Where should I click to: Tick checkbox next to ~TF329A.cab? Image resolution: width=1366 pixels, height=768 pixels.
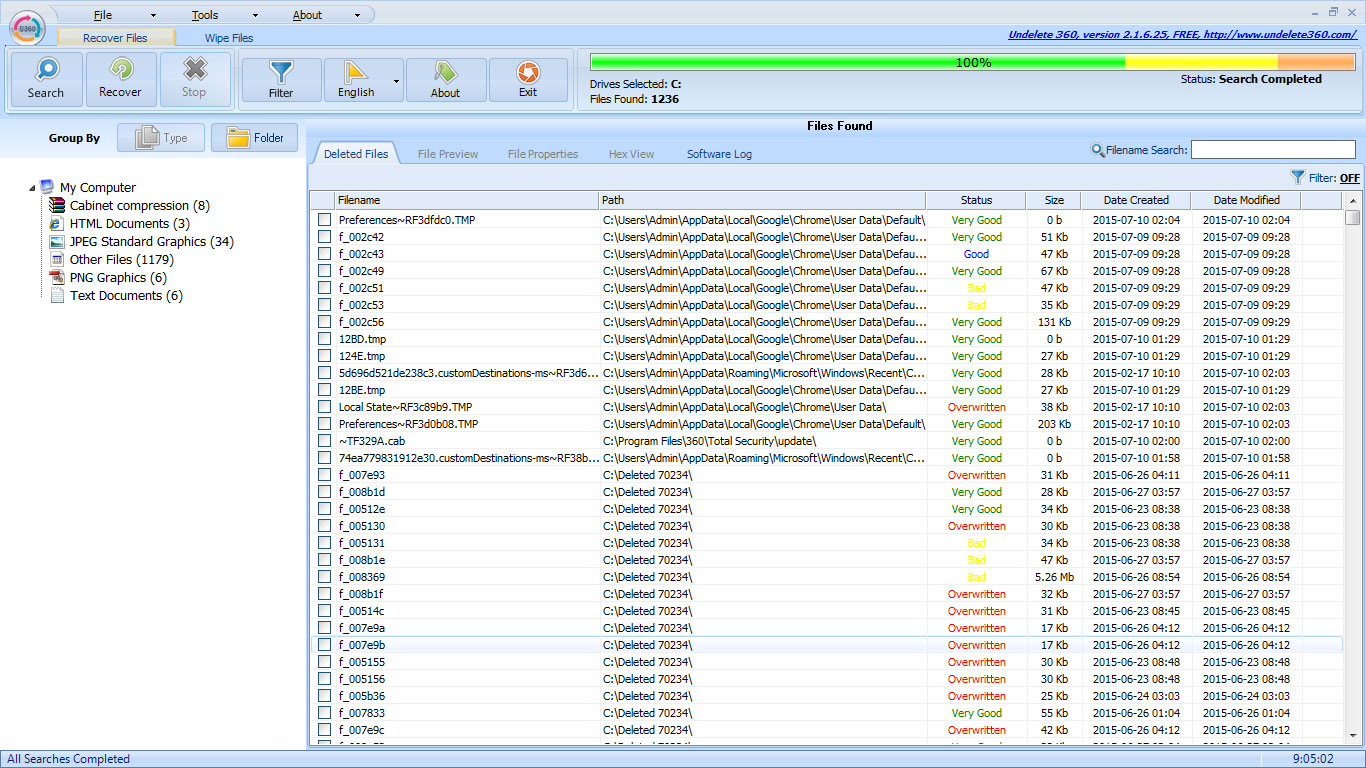(x=324, y=441)
